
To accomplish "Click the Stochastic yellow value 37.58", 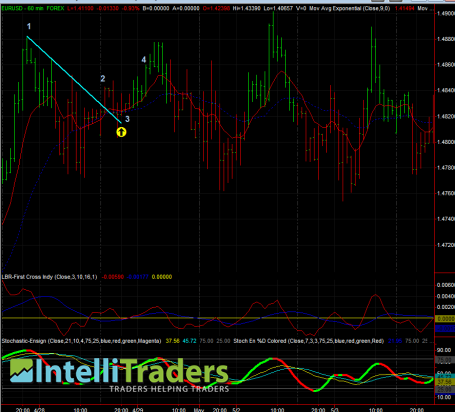I will [173, 341].
